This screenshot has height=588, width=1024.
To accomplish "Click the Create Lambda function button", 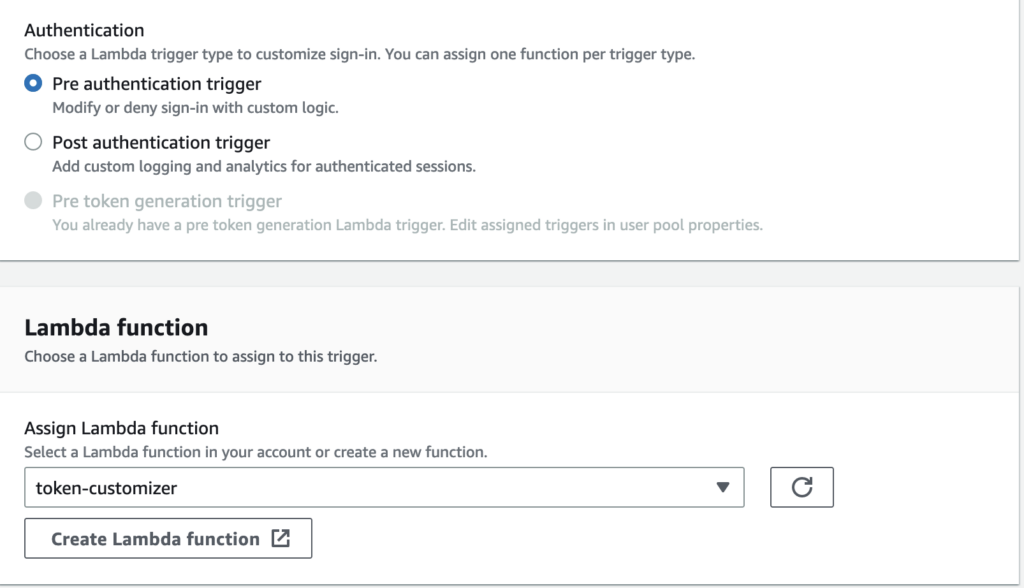I will (x=168, y=538).
